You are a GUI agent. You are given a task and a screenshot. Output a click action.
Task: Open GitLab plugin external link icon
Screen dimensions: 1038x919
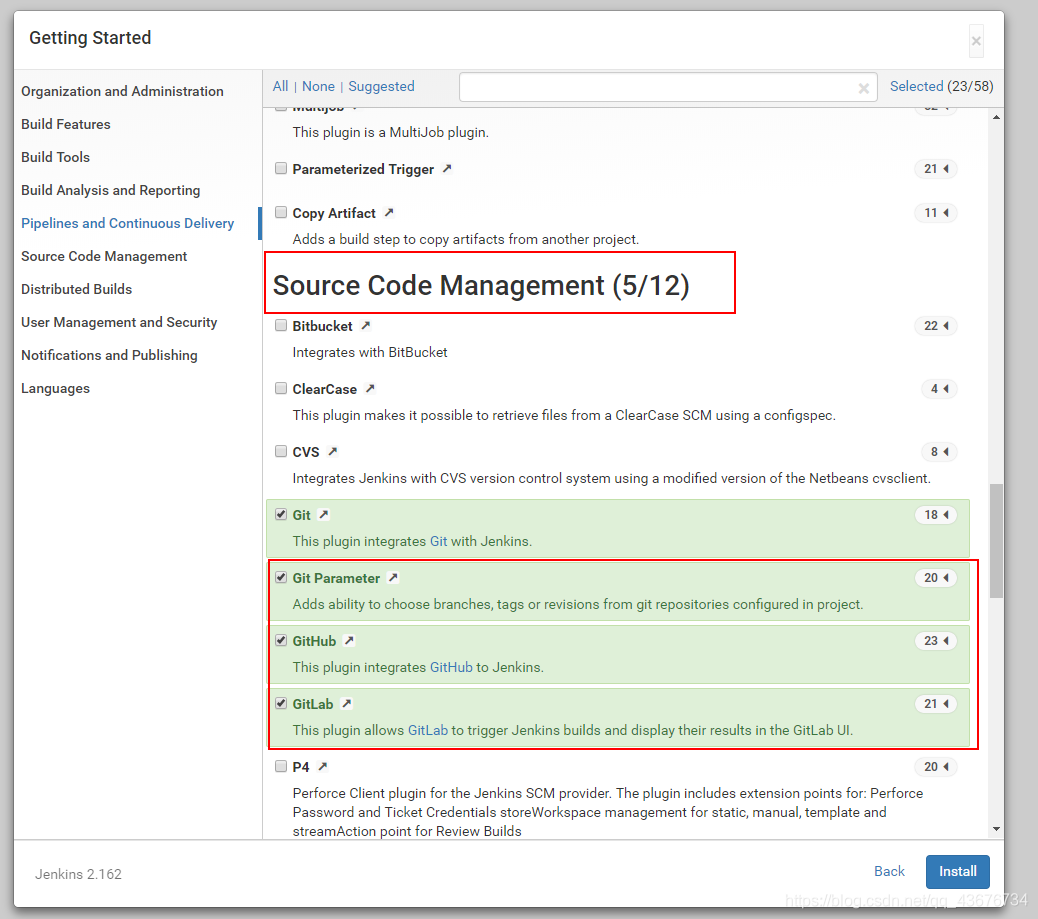click(346, 704)
